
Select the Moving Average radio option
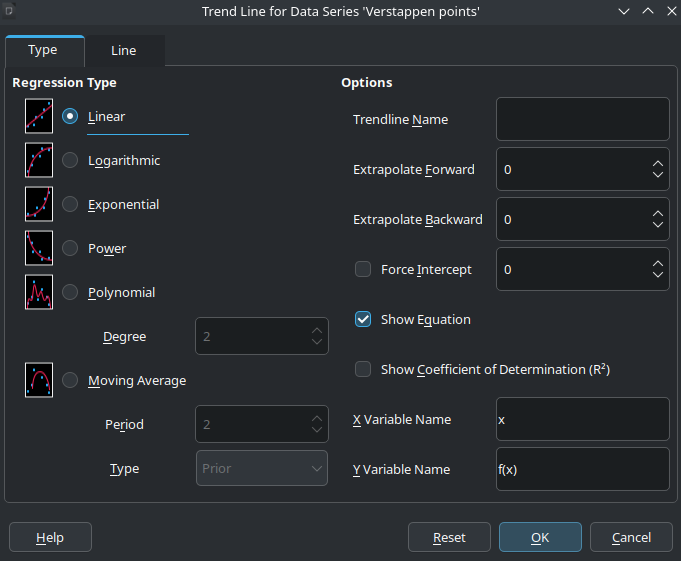70,380
